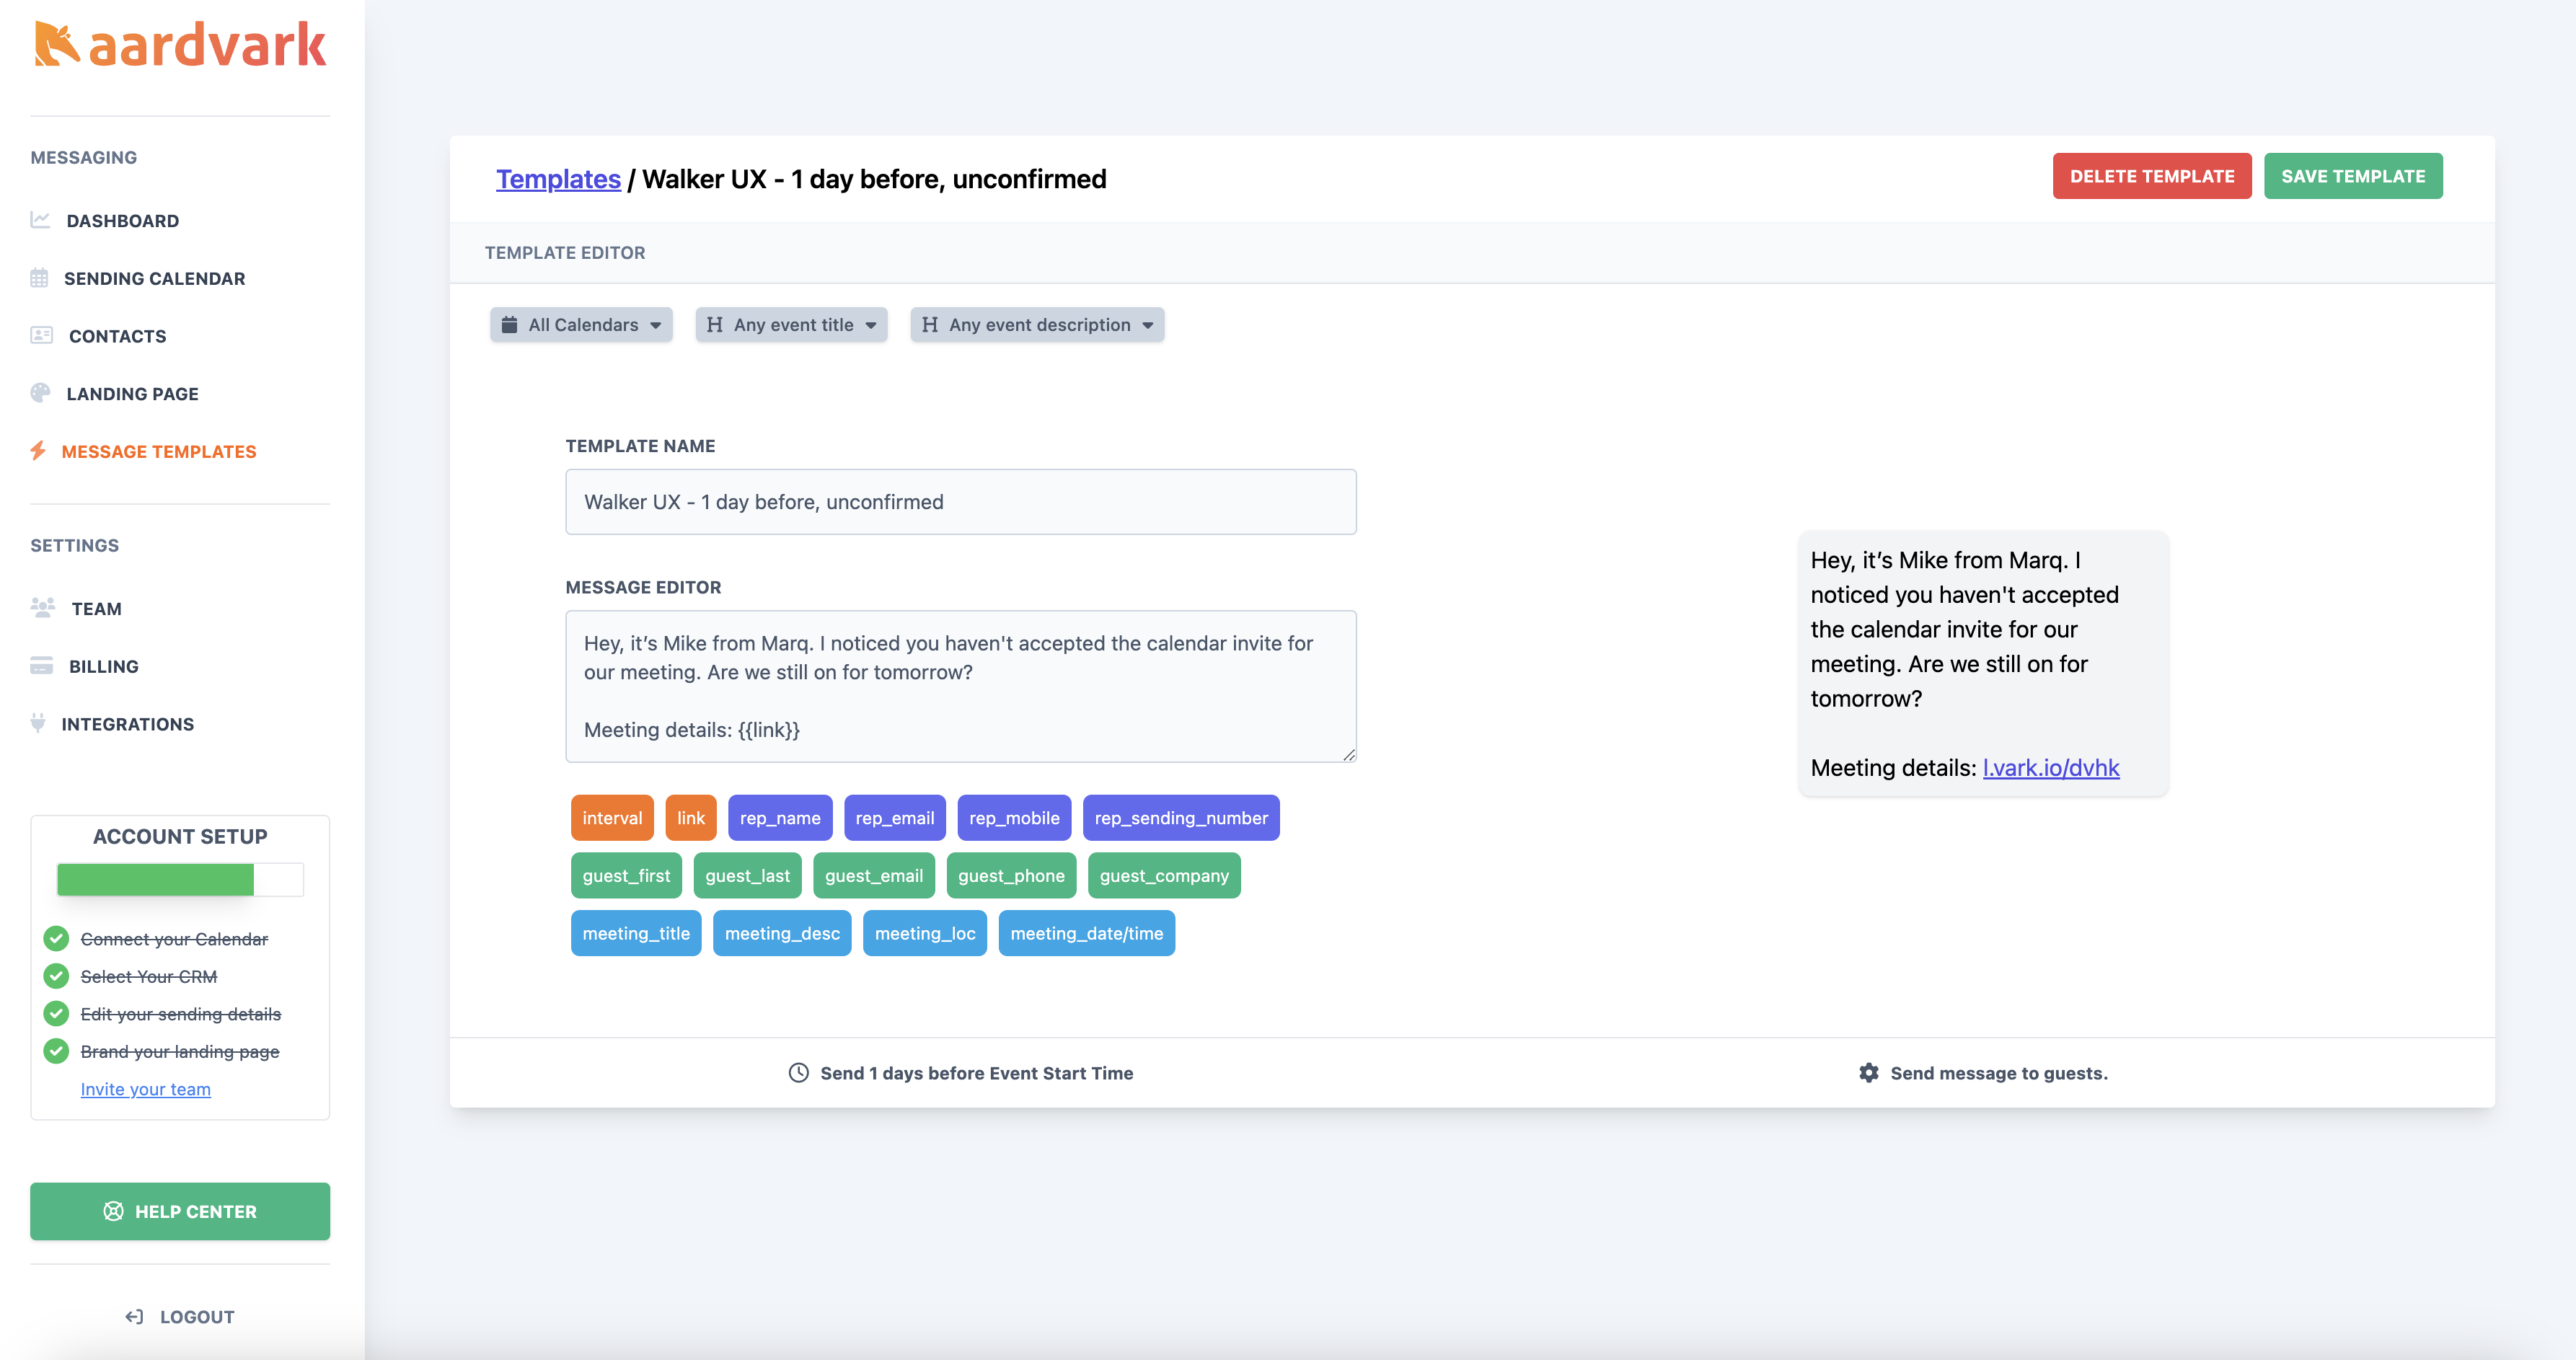Click the Contacts card icon
Viewport: 2576px width, 1360px height.
(x=41, y=335)
